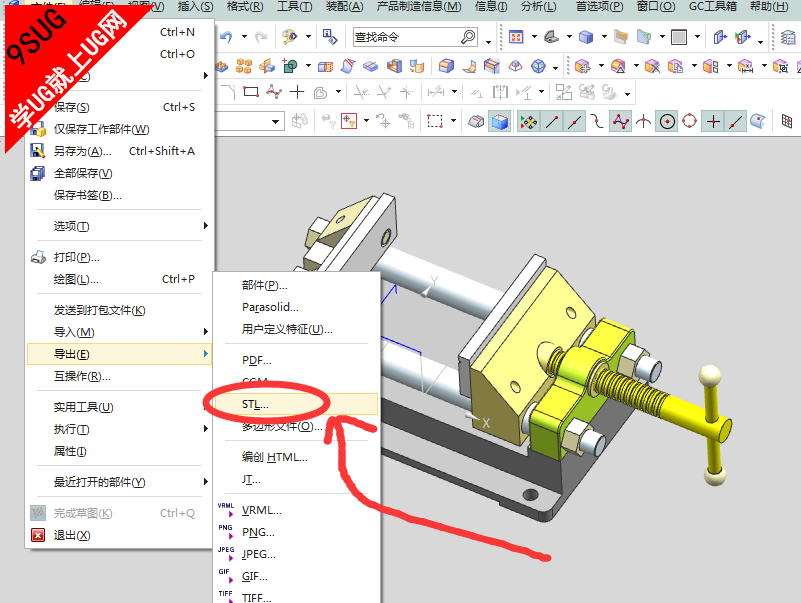This screenshot has height=603, width=801.
Task: Click the magnifier icon in command finder
Action: 468,37
